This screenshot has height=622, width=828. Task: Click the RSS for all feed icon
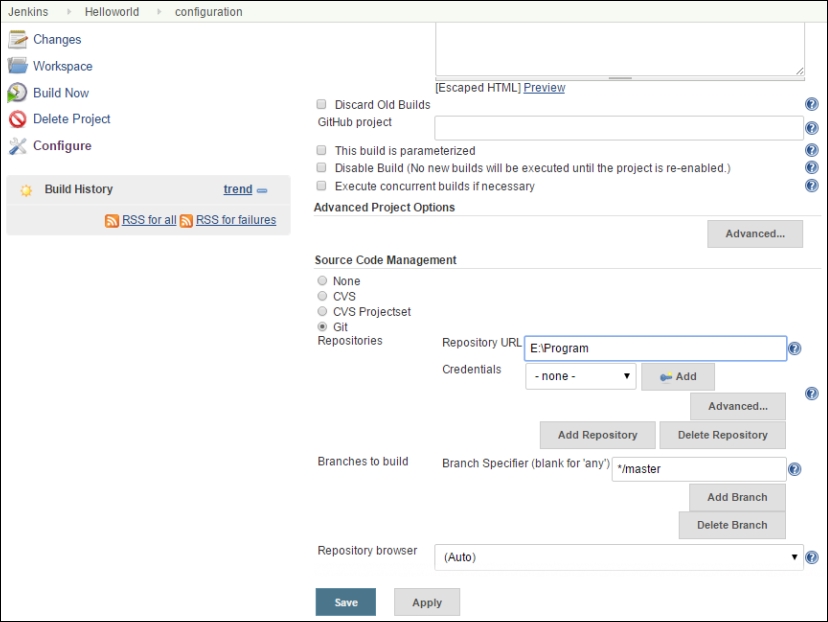[111, 221]
